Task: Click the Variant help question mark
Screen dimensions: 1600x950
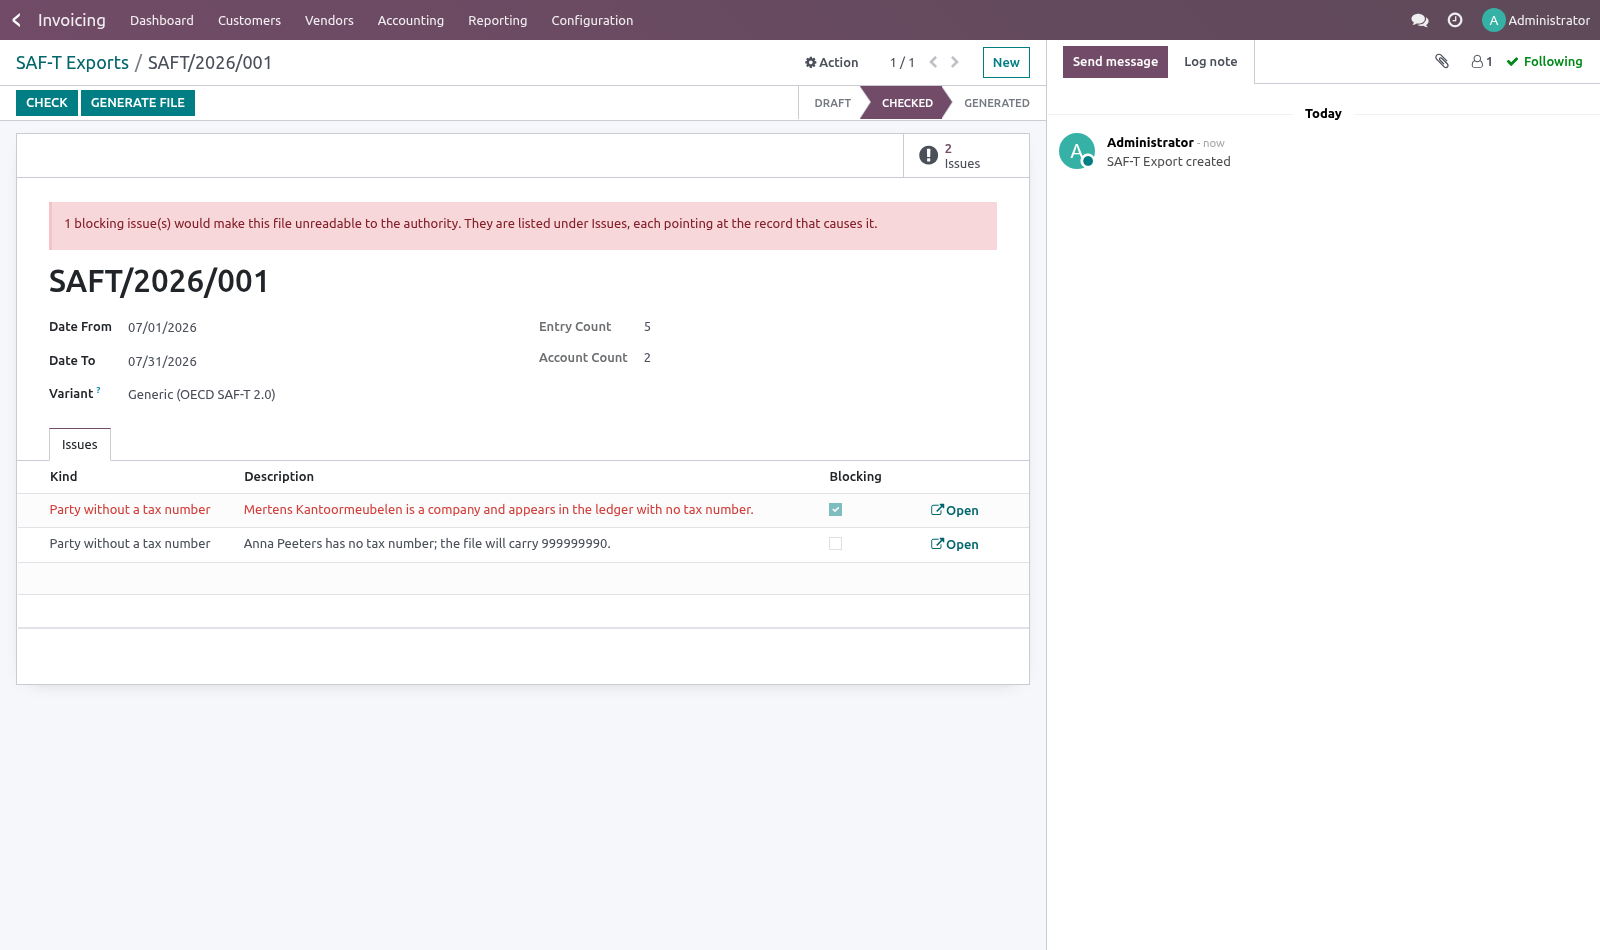Action: pos(98,390)
